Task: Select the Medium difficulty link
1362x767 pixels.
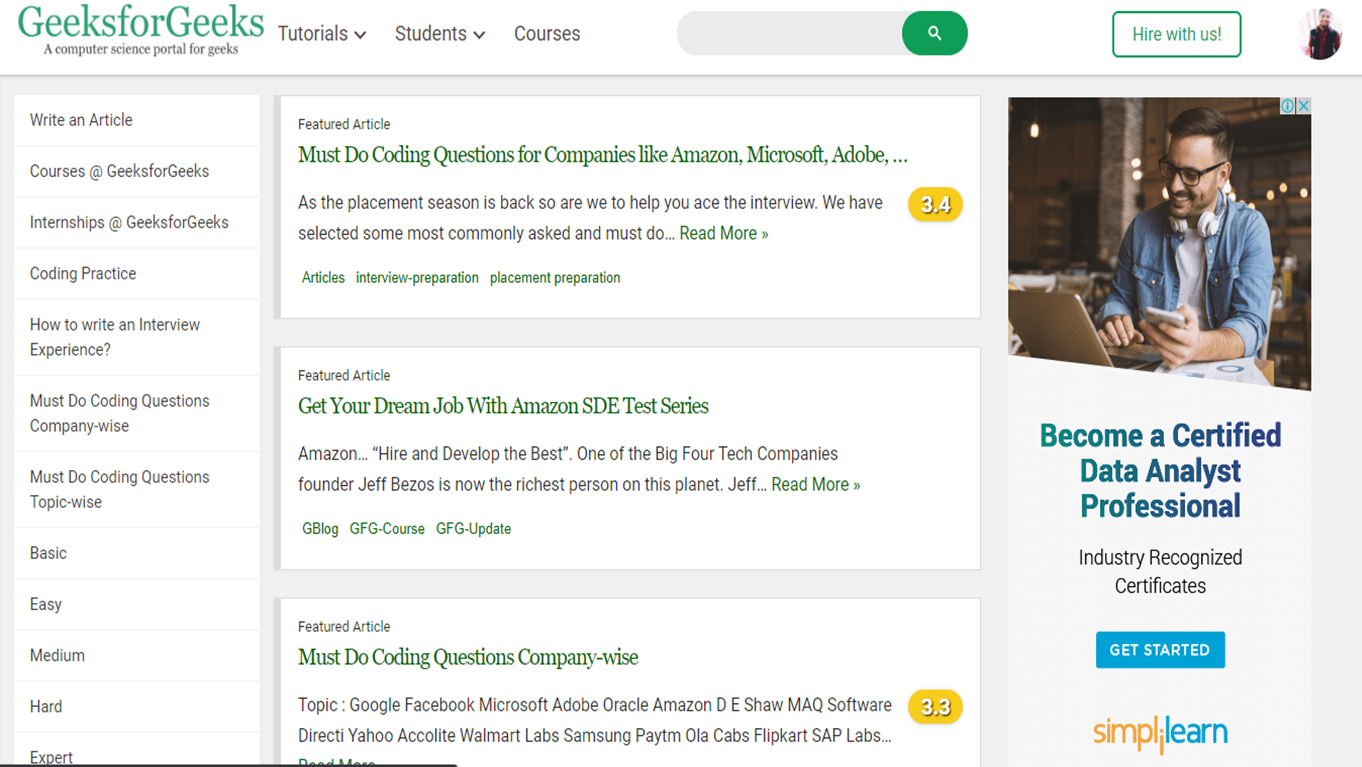Action: click(x=137, y=655)
